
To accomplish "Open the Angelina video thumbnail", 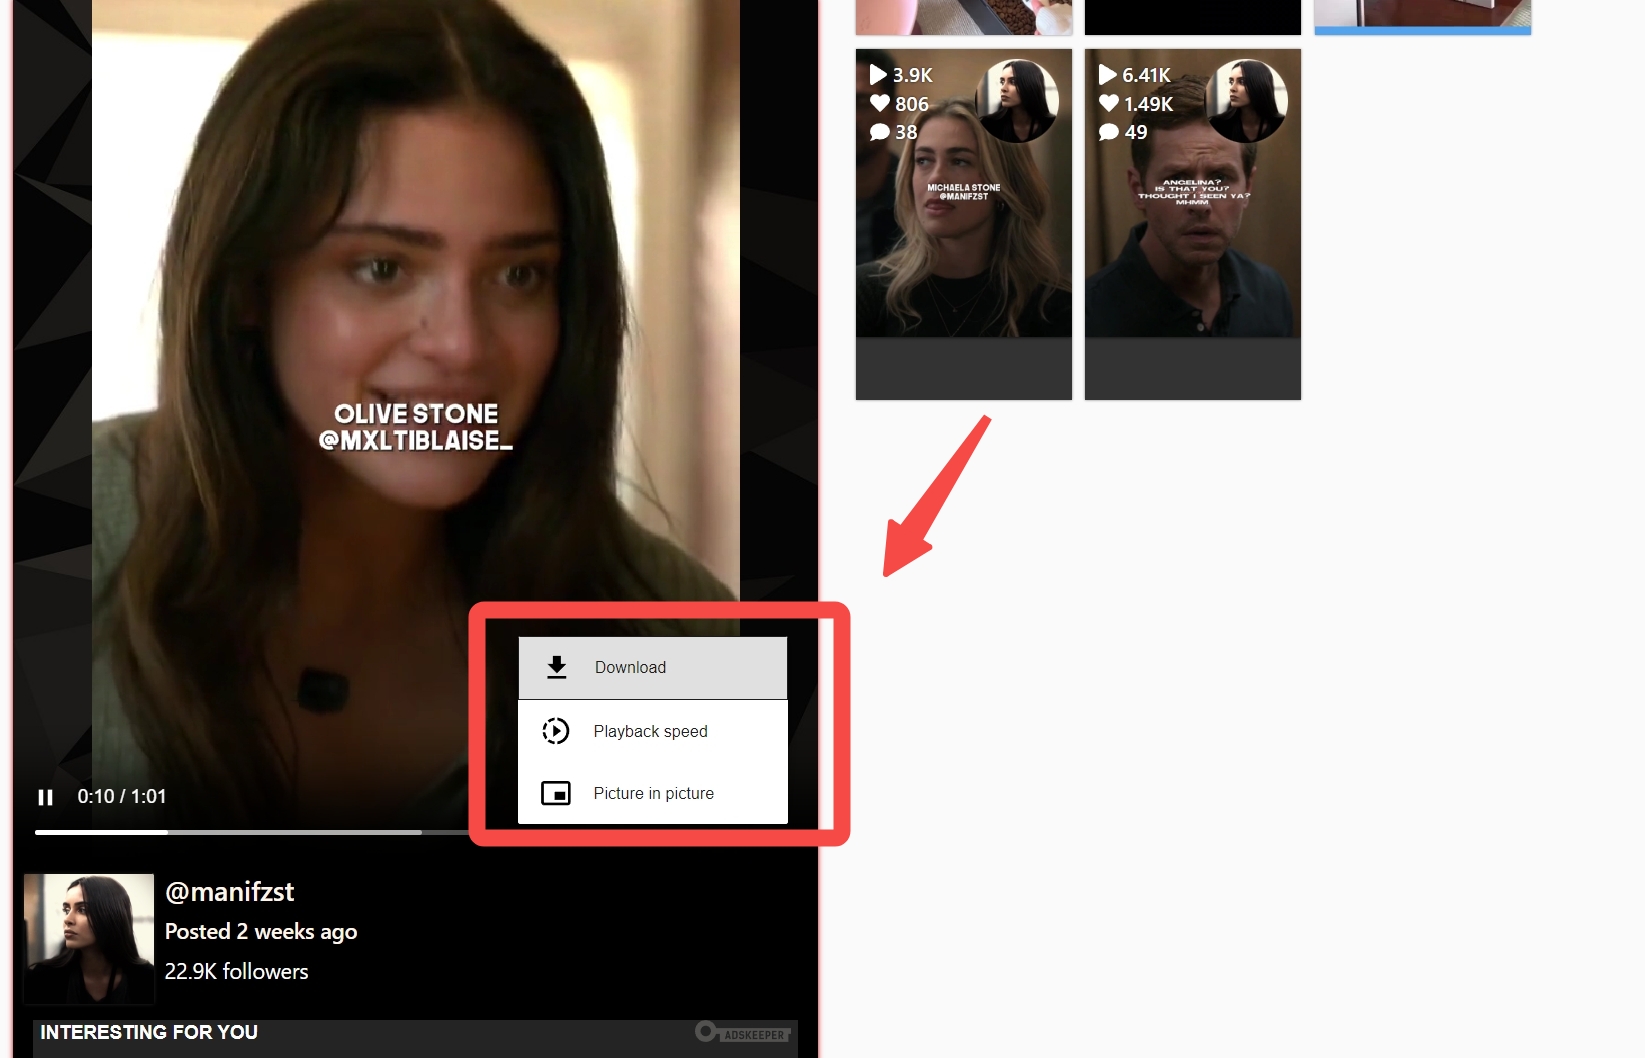I will tap(1193, 224).
